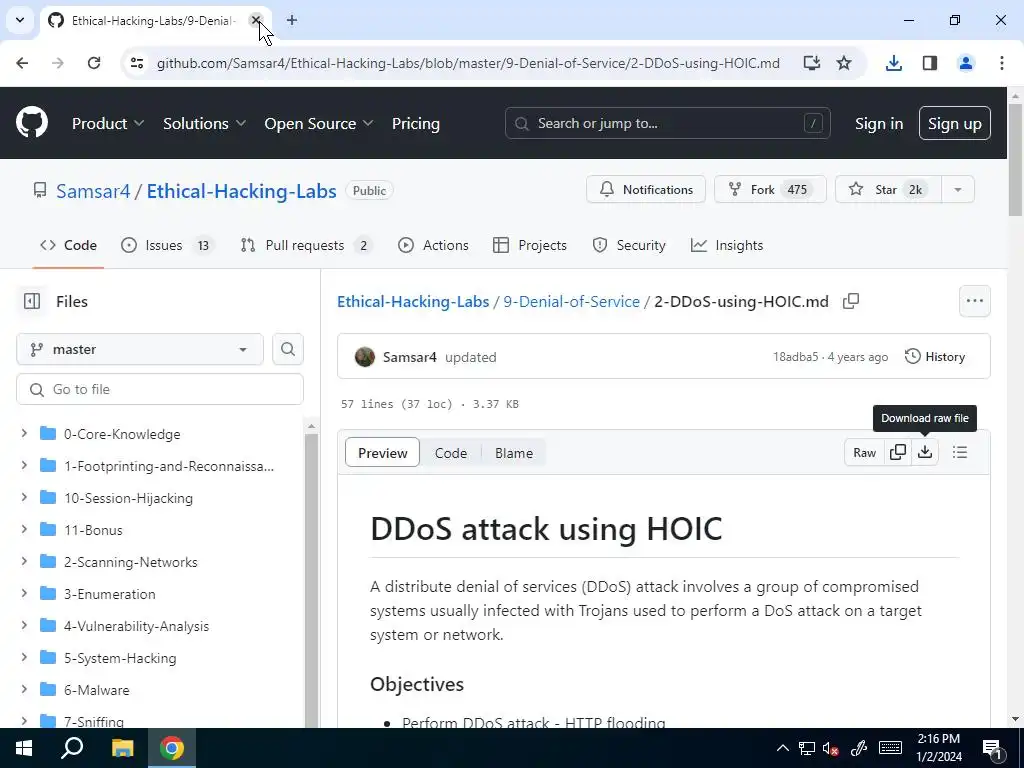Image resolution: width=1024 pixels, height=768 pixels.
Task: Open Chrome downloads icon
Action: [893, 63]
